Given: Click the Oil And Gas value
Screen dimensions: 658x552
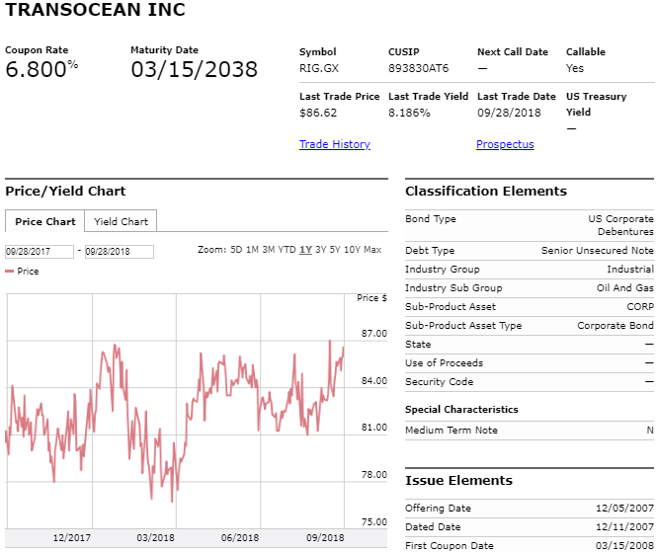Looking at the screenshot, I should click(x=625, y=288).
